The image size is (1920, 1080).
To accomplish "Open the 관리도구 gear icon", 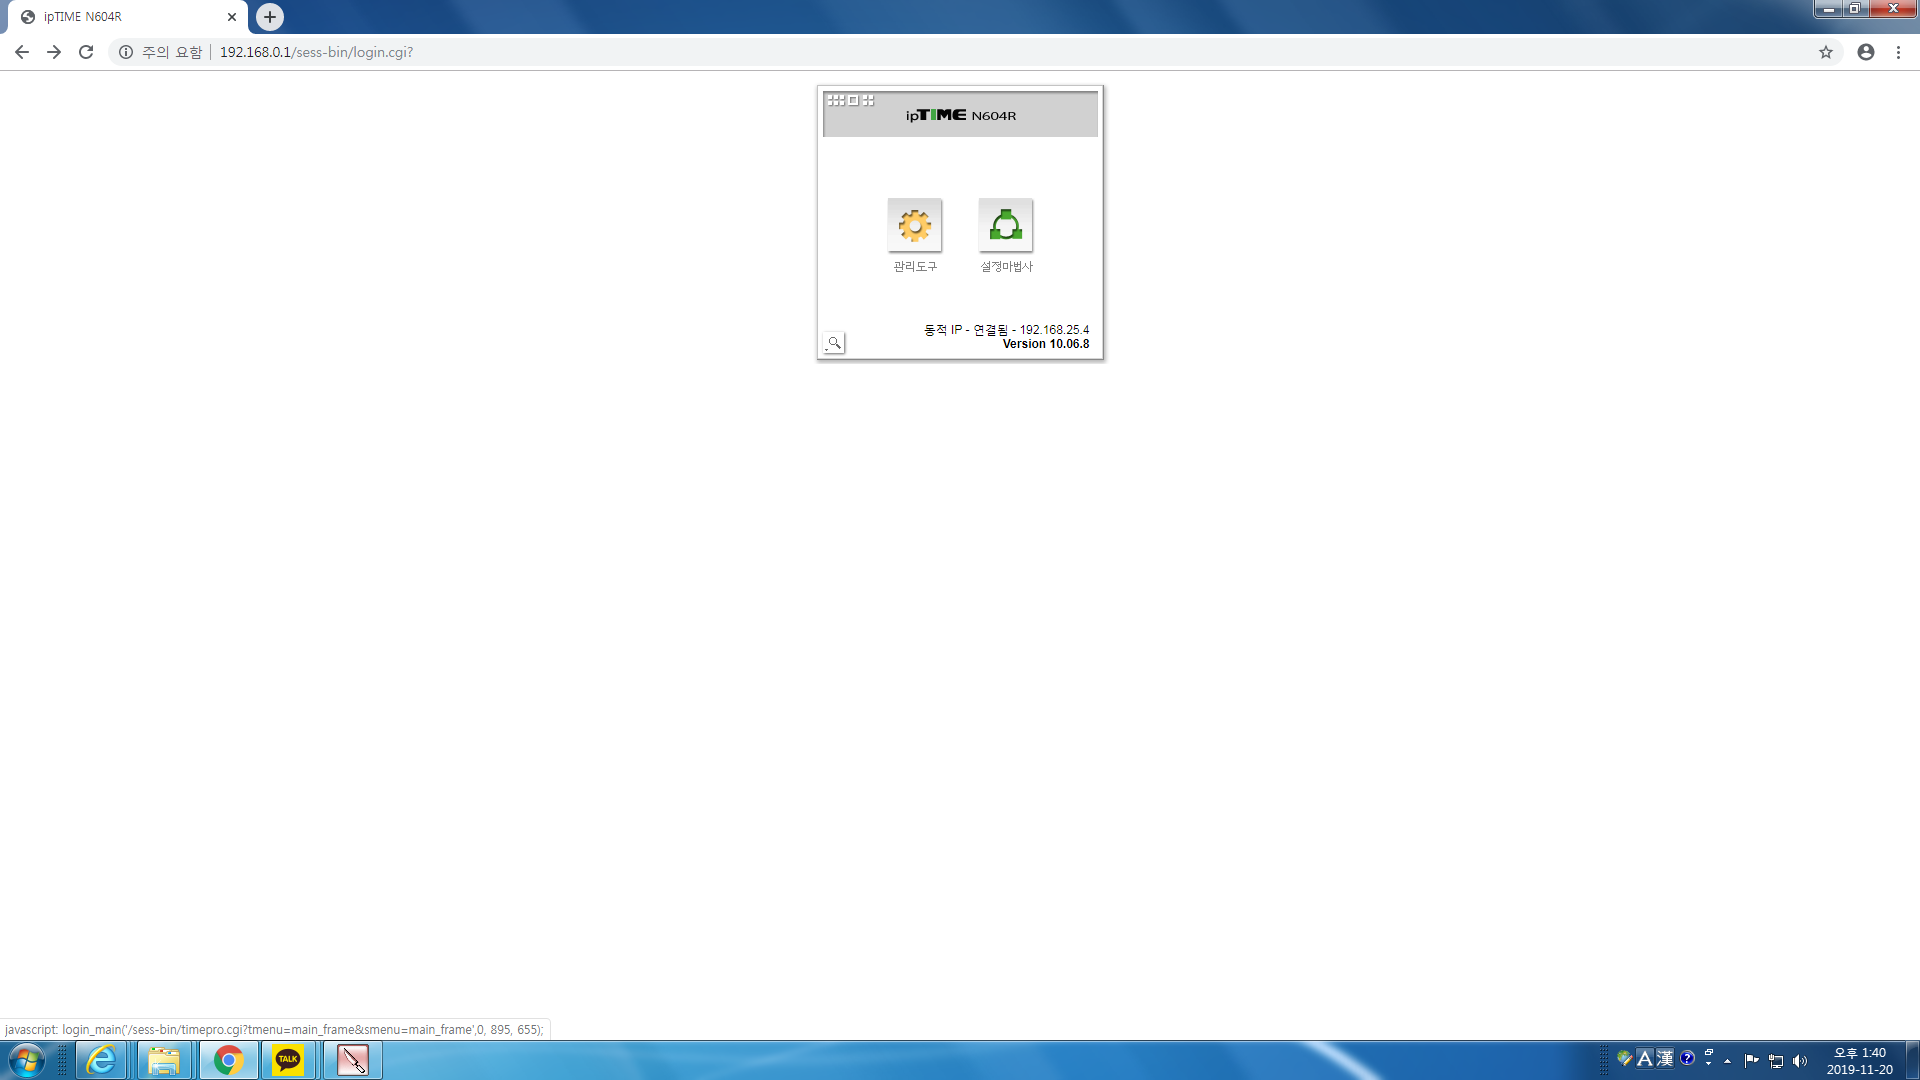I will (x=914, y=225).
